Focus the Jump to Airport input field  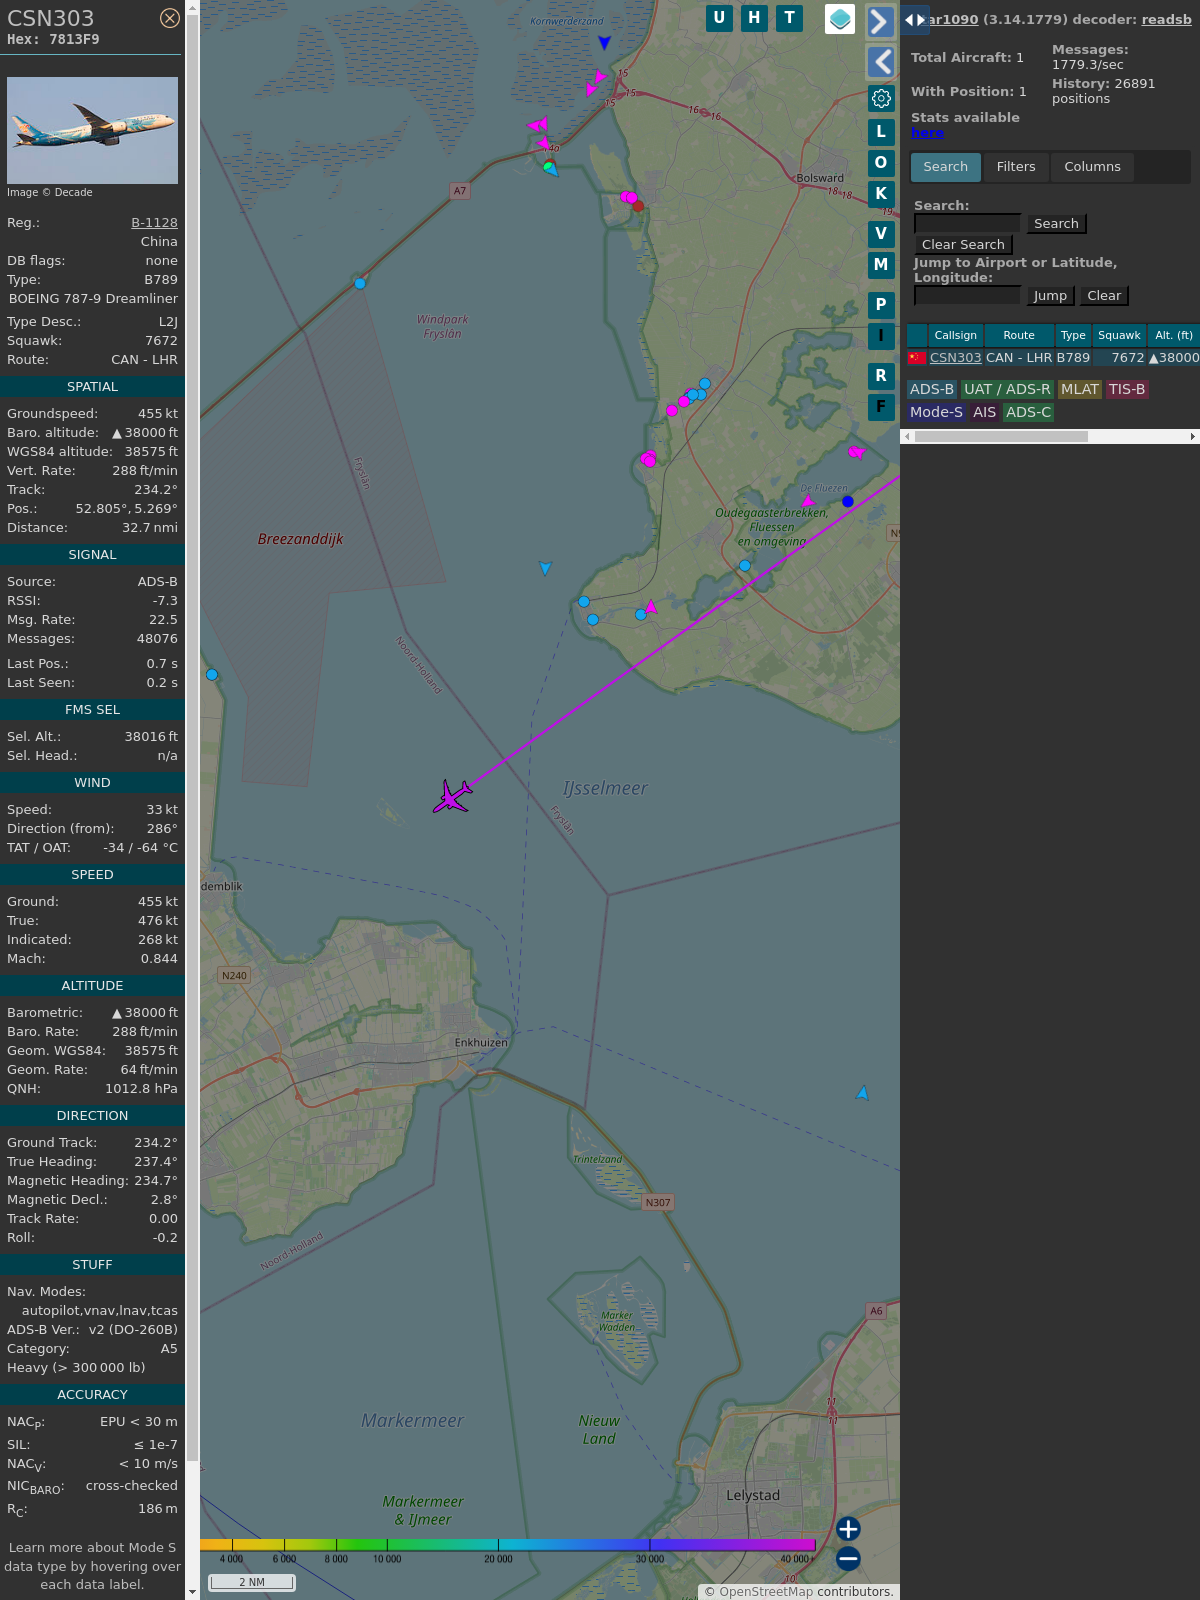(x=967, y=296)
